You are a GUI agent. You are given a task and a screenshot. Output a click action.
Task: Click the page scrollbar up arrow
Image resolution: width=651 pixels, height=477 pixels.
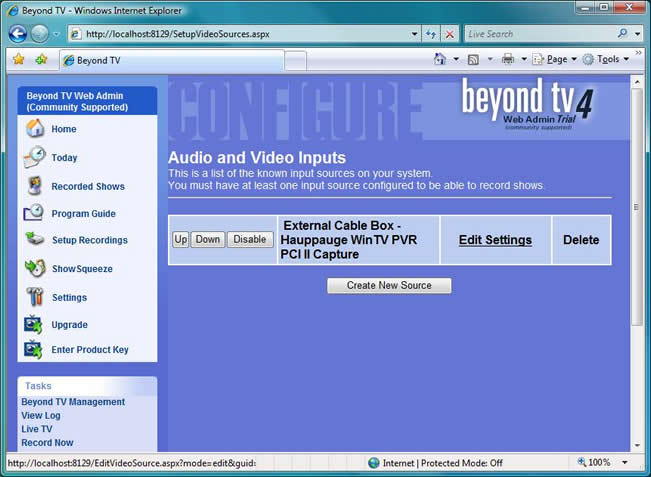[636, 82]
